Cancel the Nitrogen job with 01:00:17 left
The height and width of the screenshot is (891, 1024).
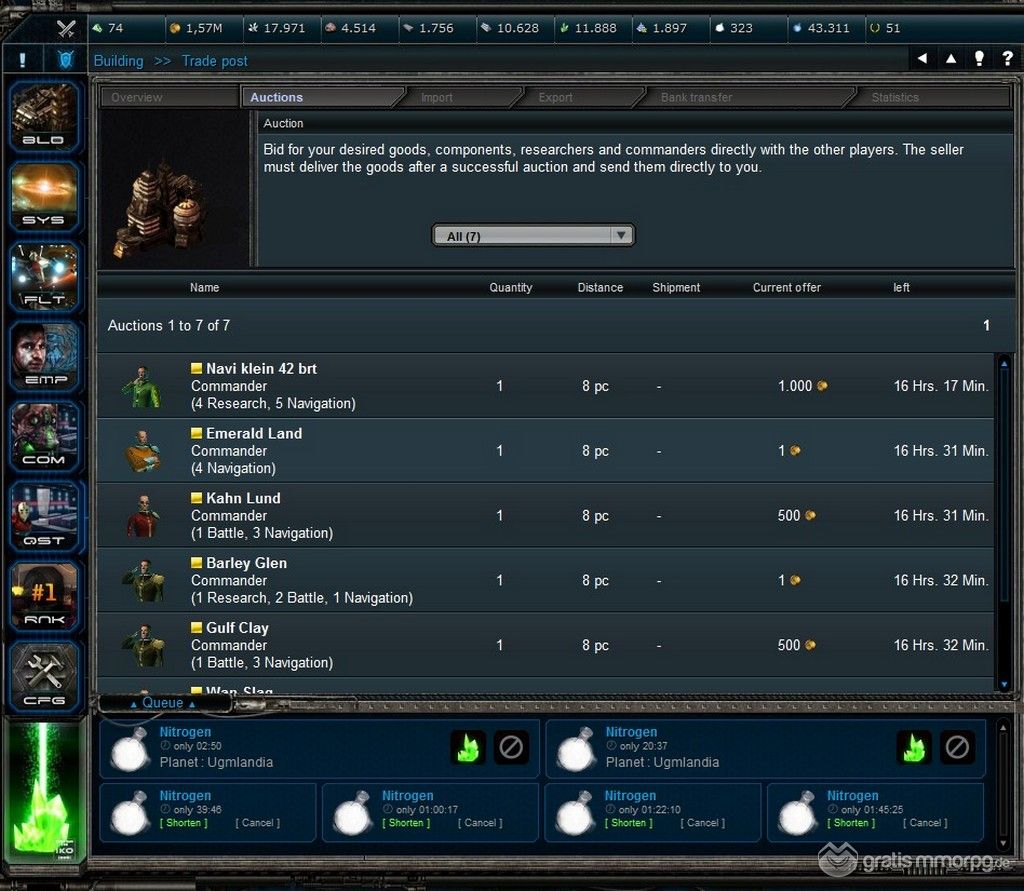(480, 823)
